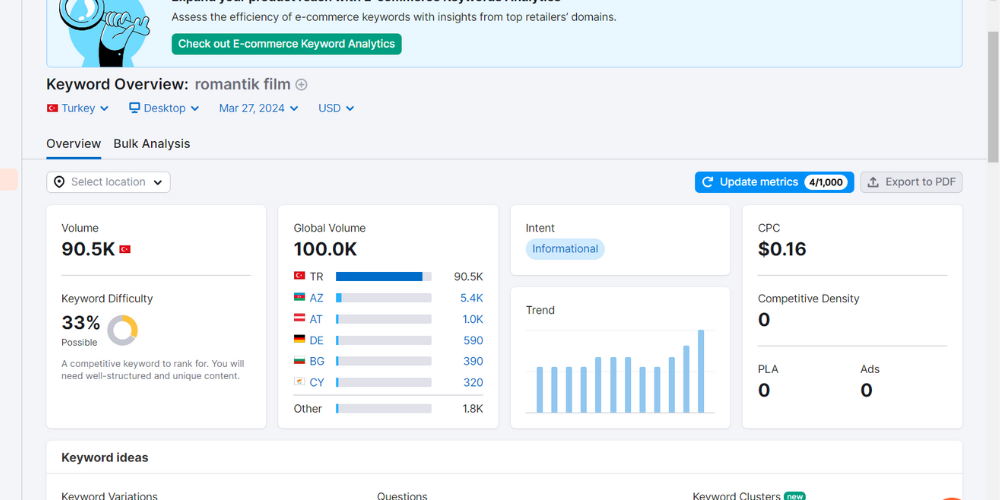Open the Turkey country dropdown
The height and width of the screenshot is (500, 1000).
pos(78,108)
